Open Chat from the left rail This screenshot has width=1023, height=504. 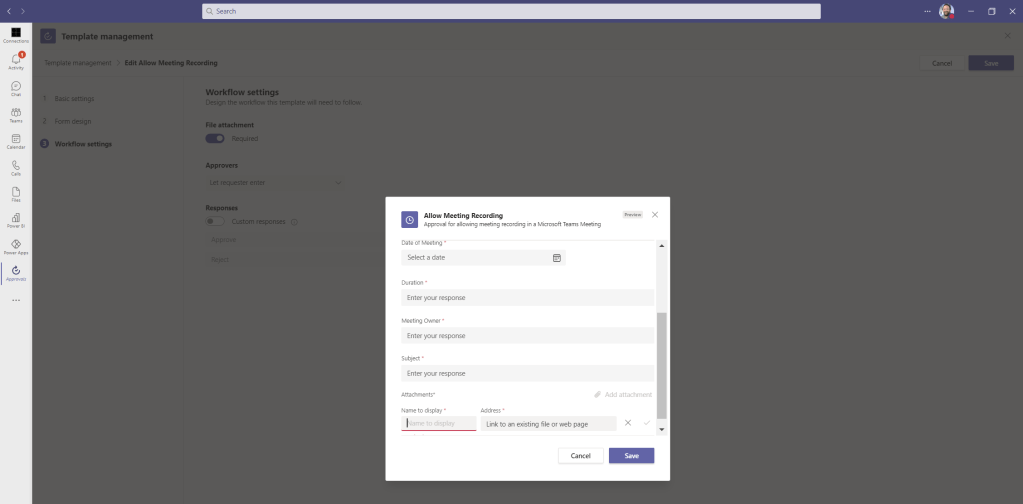click(15, 89)
